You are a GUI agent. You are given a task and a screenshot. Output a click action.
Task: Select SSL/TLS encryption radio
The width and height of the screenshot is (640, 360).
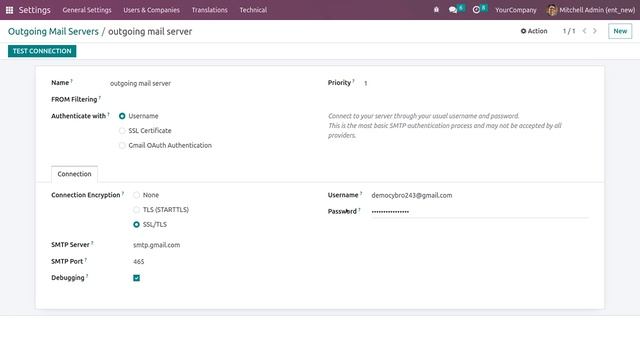tap(136, 224)
